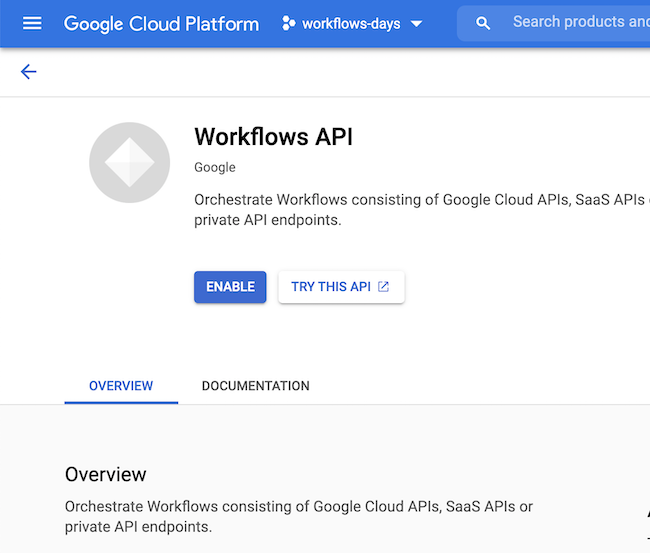Go back with the left arrow

(x=29, y=72)
